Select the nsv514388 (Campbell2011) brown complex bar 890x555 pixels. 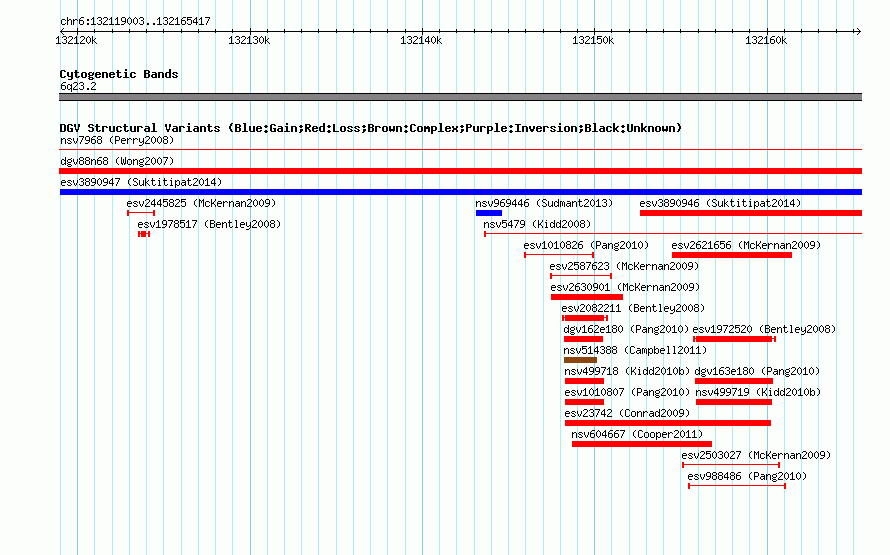[x=580, y=360]
